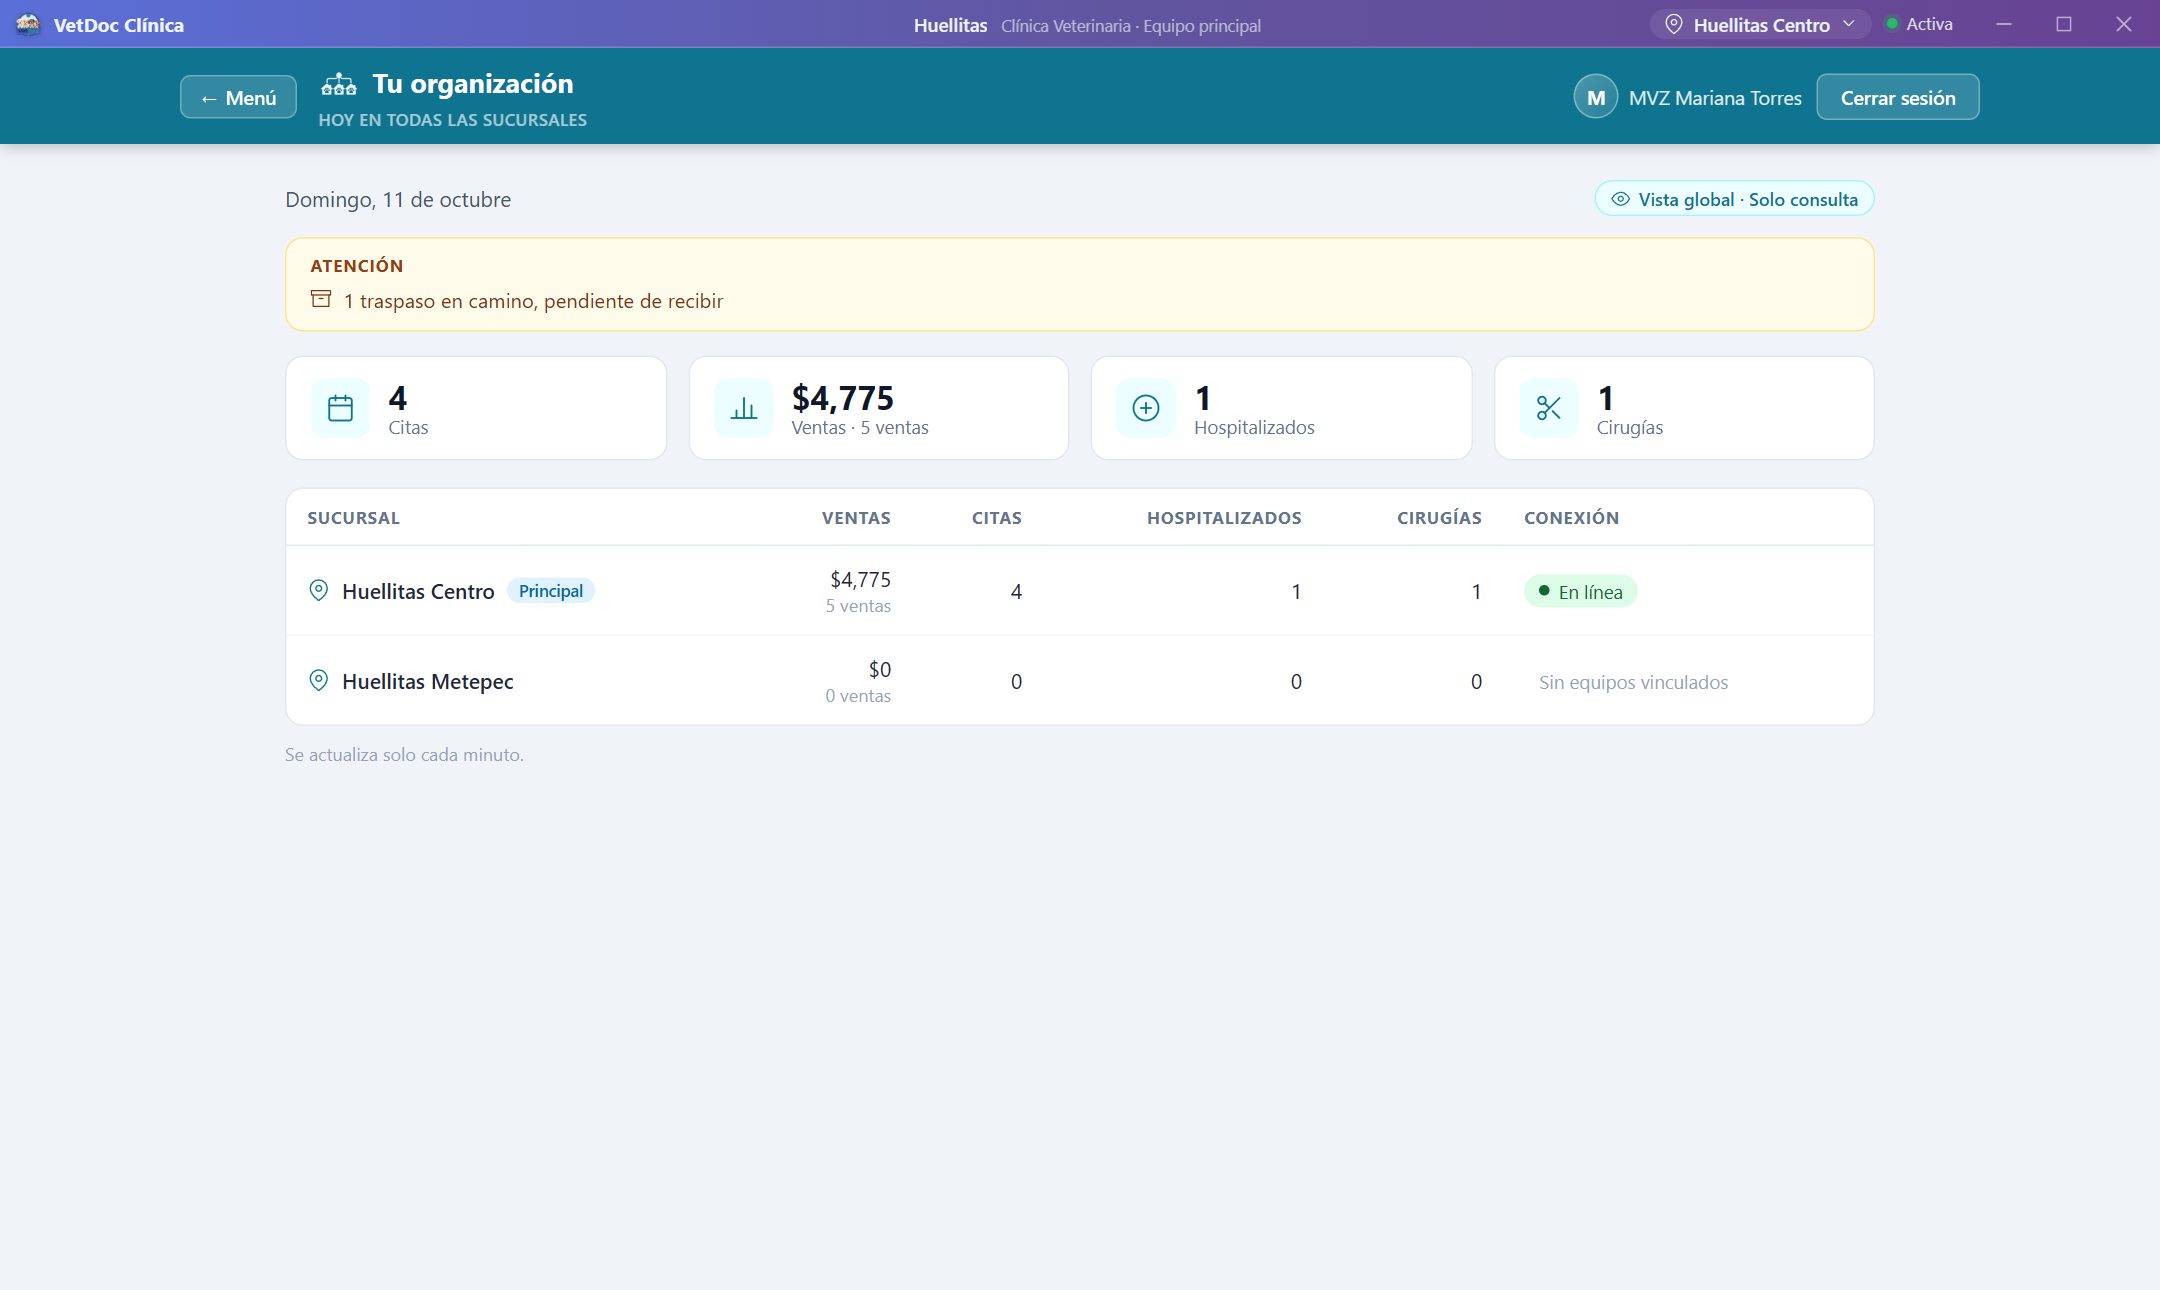Click the Vista global · Solo consulta badge
The image size is (2160, 1290).
[1734, 199]
